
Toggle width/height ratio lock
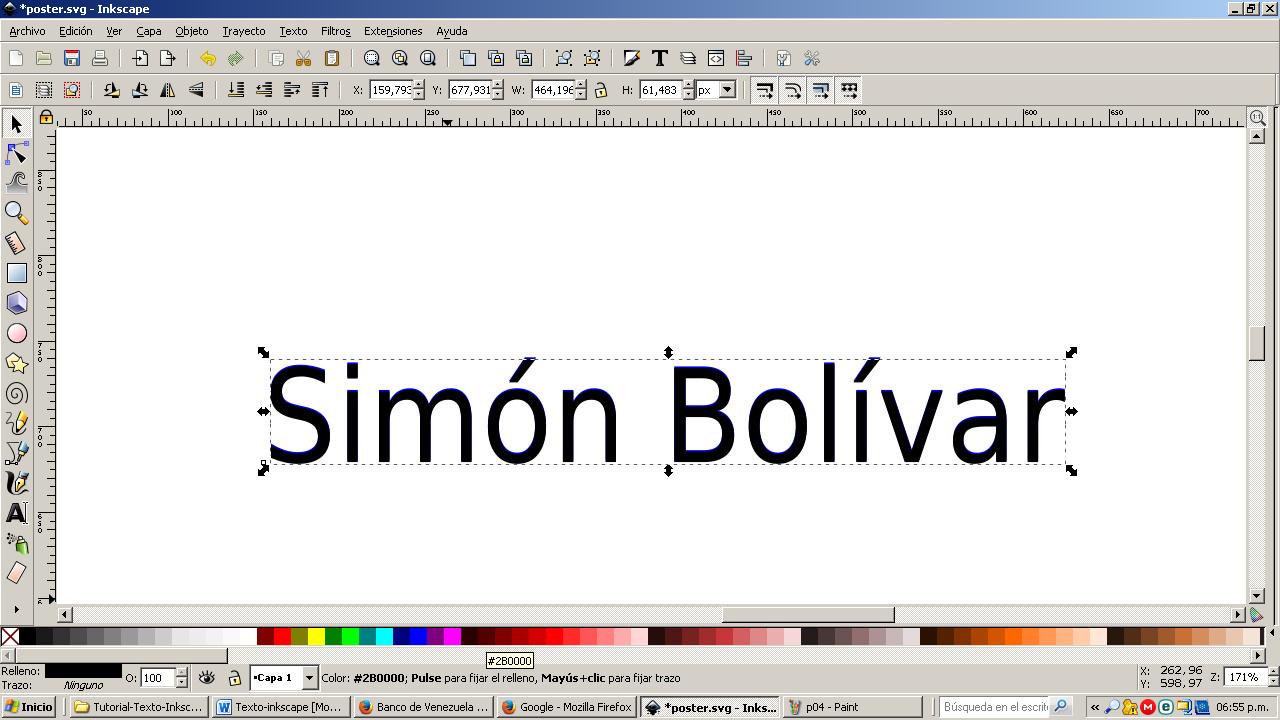(x=601, y=90)
